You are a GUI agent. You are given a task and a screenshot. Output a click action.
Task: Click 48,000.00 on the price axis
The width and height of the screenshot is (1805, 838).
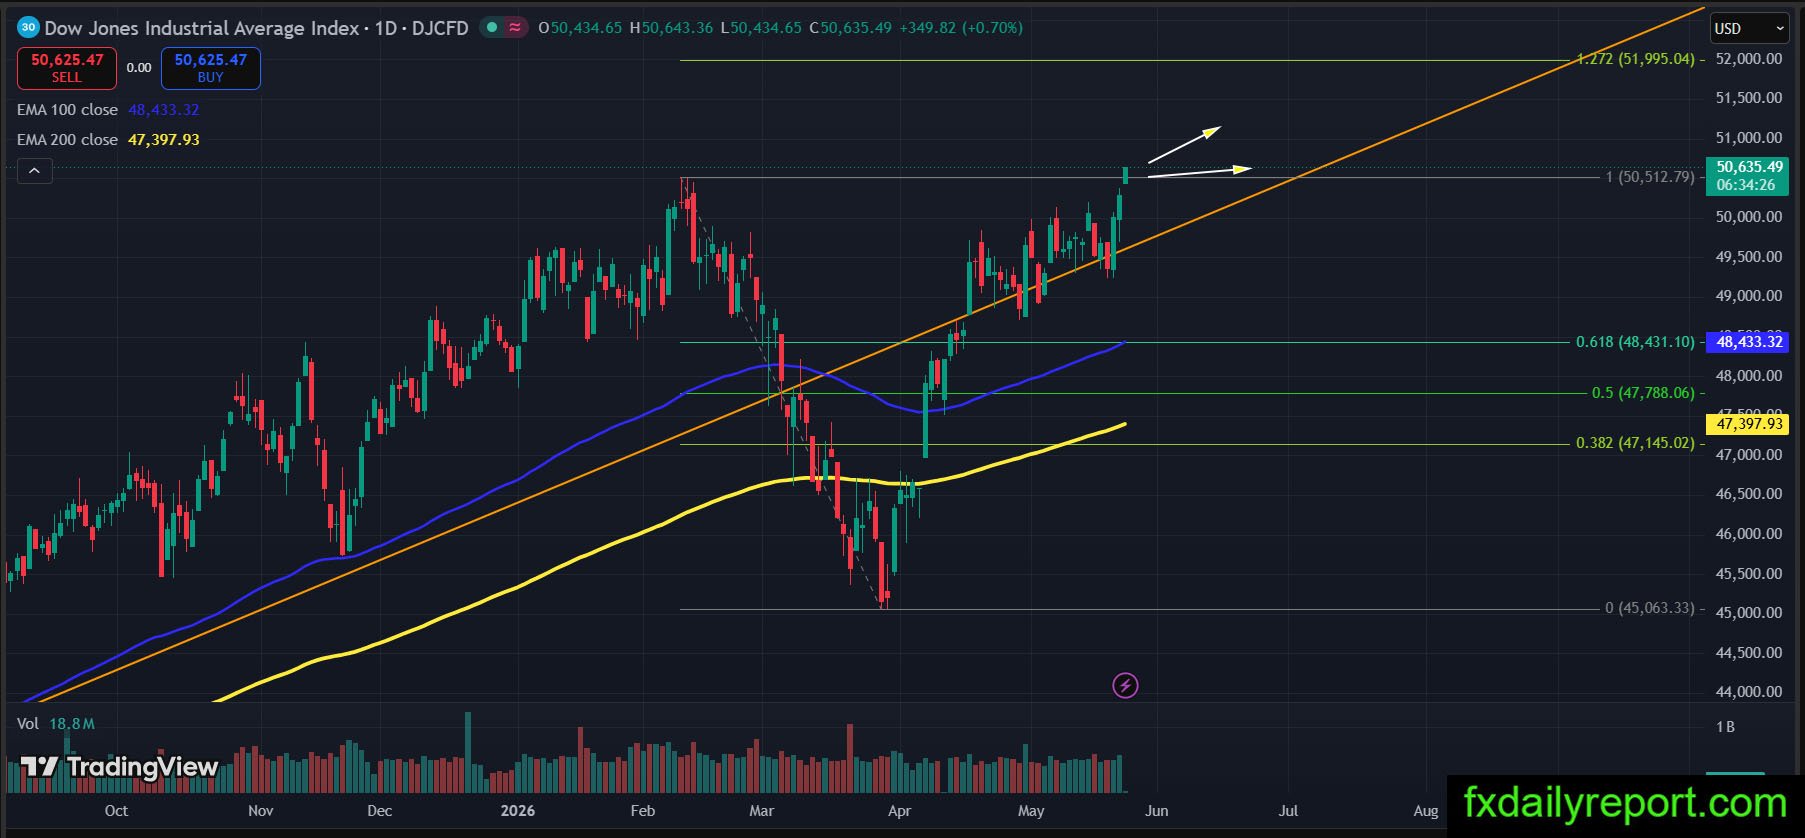pos(1749,376)
